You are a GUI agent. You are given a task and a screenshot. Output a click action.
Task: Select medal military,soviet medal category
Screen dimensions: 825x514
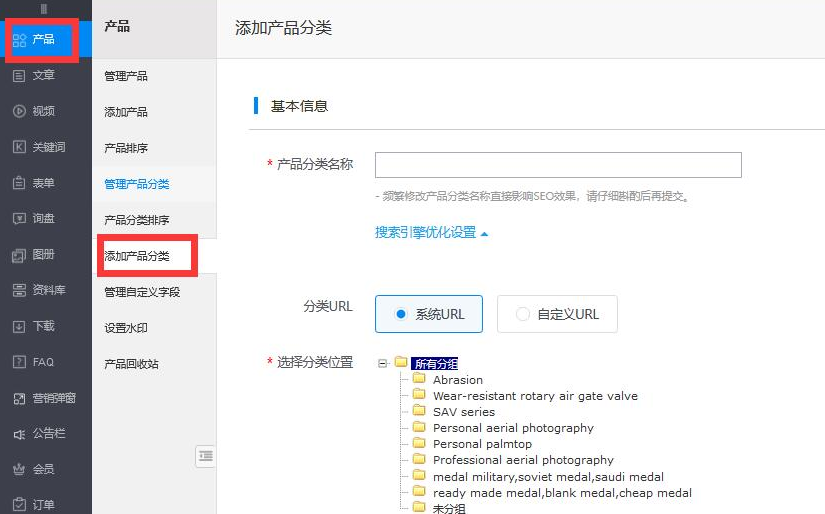coord(548,477)
